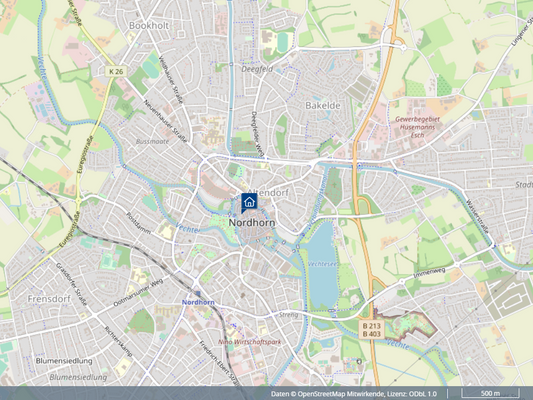Select the K 26 road shield
Screen dimensions: 533x400
tap(116, 71)
